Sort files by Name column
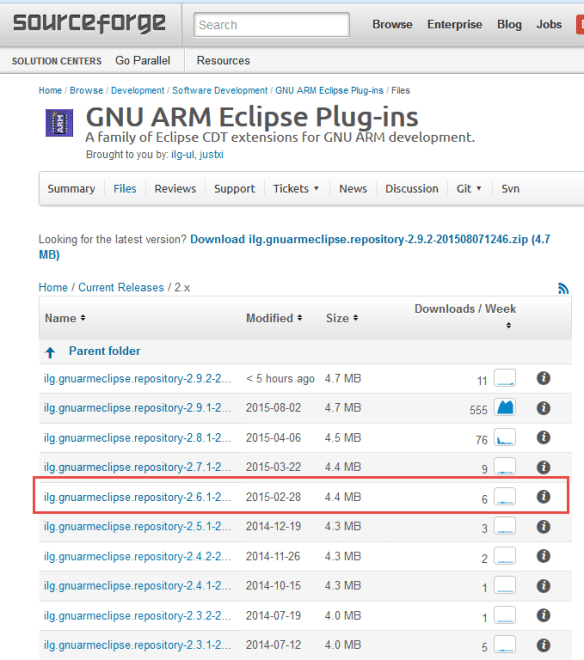584x660 pixels. click(x=65, y=318)
